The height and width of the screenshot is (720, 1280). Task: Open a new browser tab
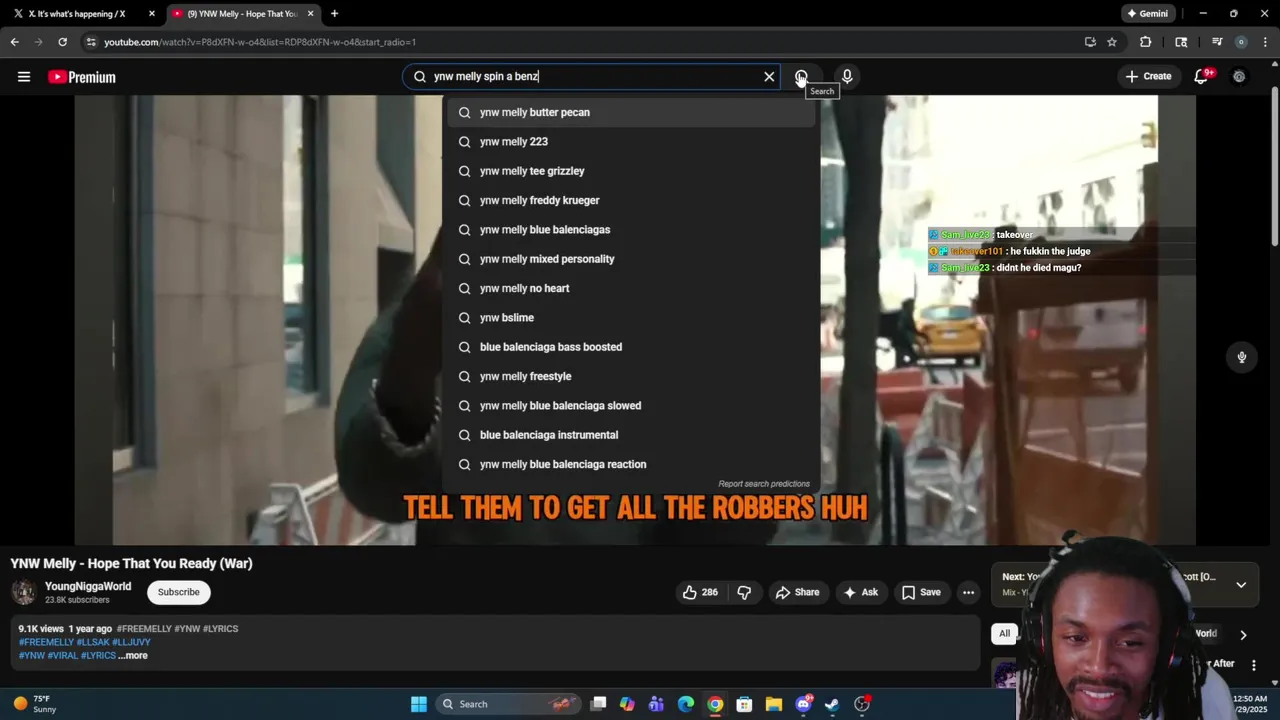click(x=334, y=14)
